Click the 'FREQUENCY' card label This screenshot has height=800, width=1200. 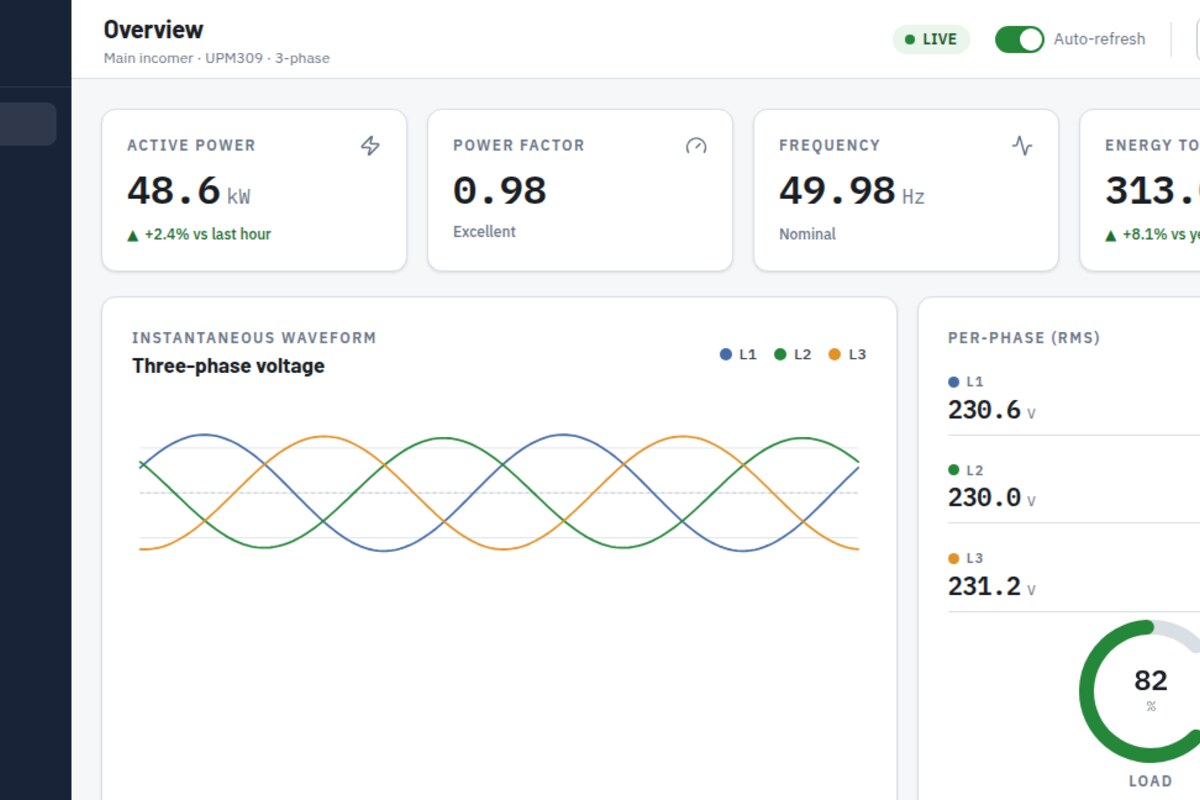pyautogui.click(x=829, y=146)
